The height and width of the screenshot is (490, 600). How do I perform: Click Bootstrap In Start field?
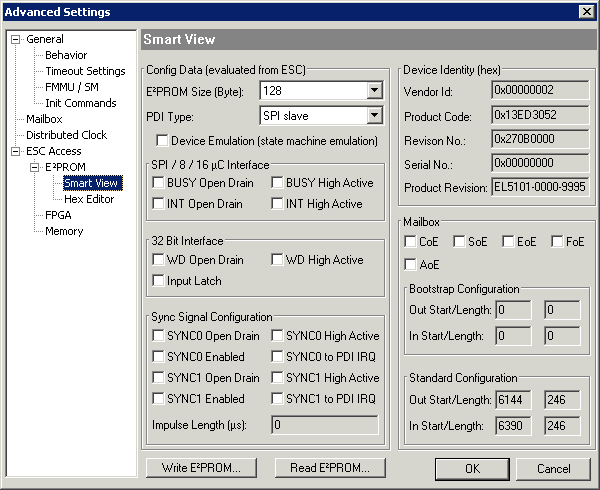point(513,336)
